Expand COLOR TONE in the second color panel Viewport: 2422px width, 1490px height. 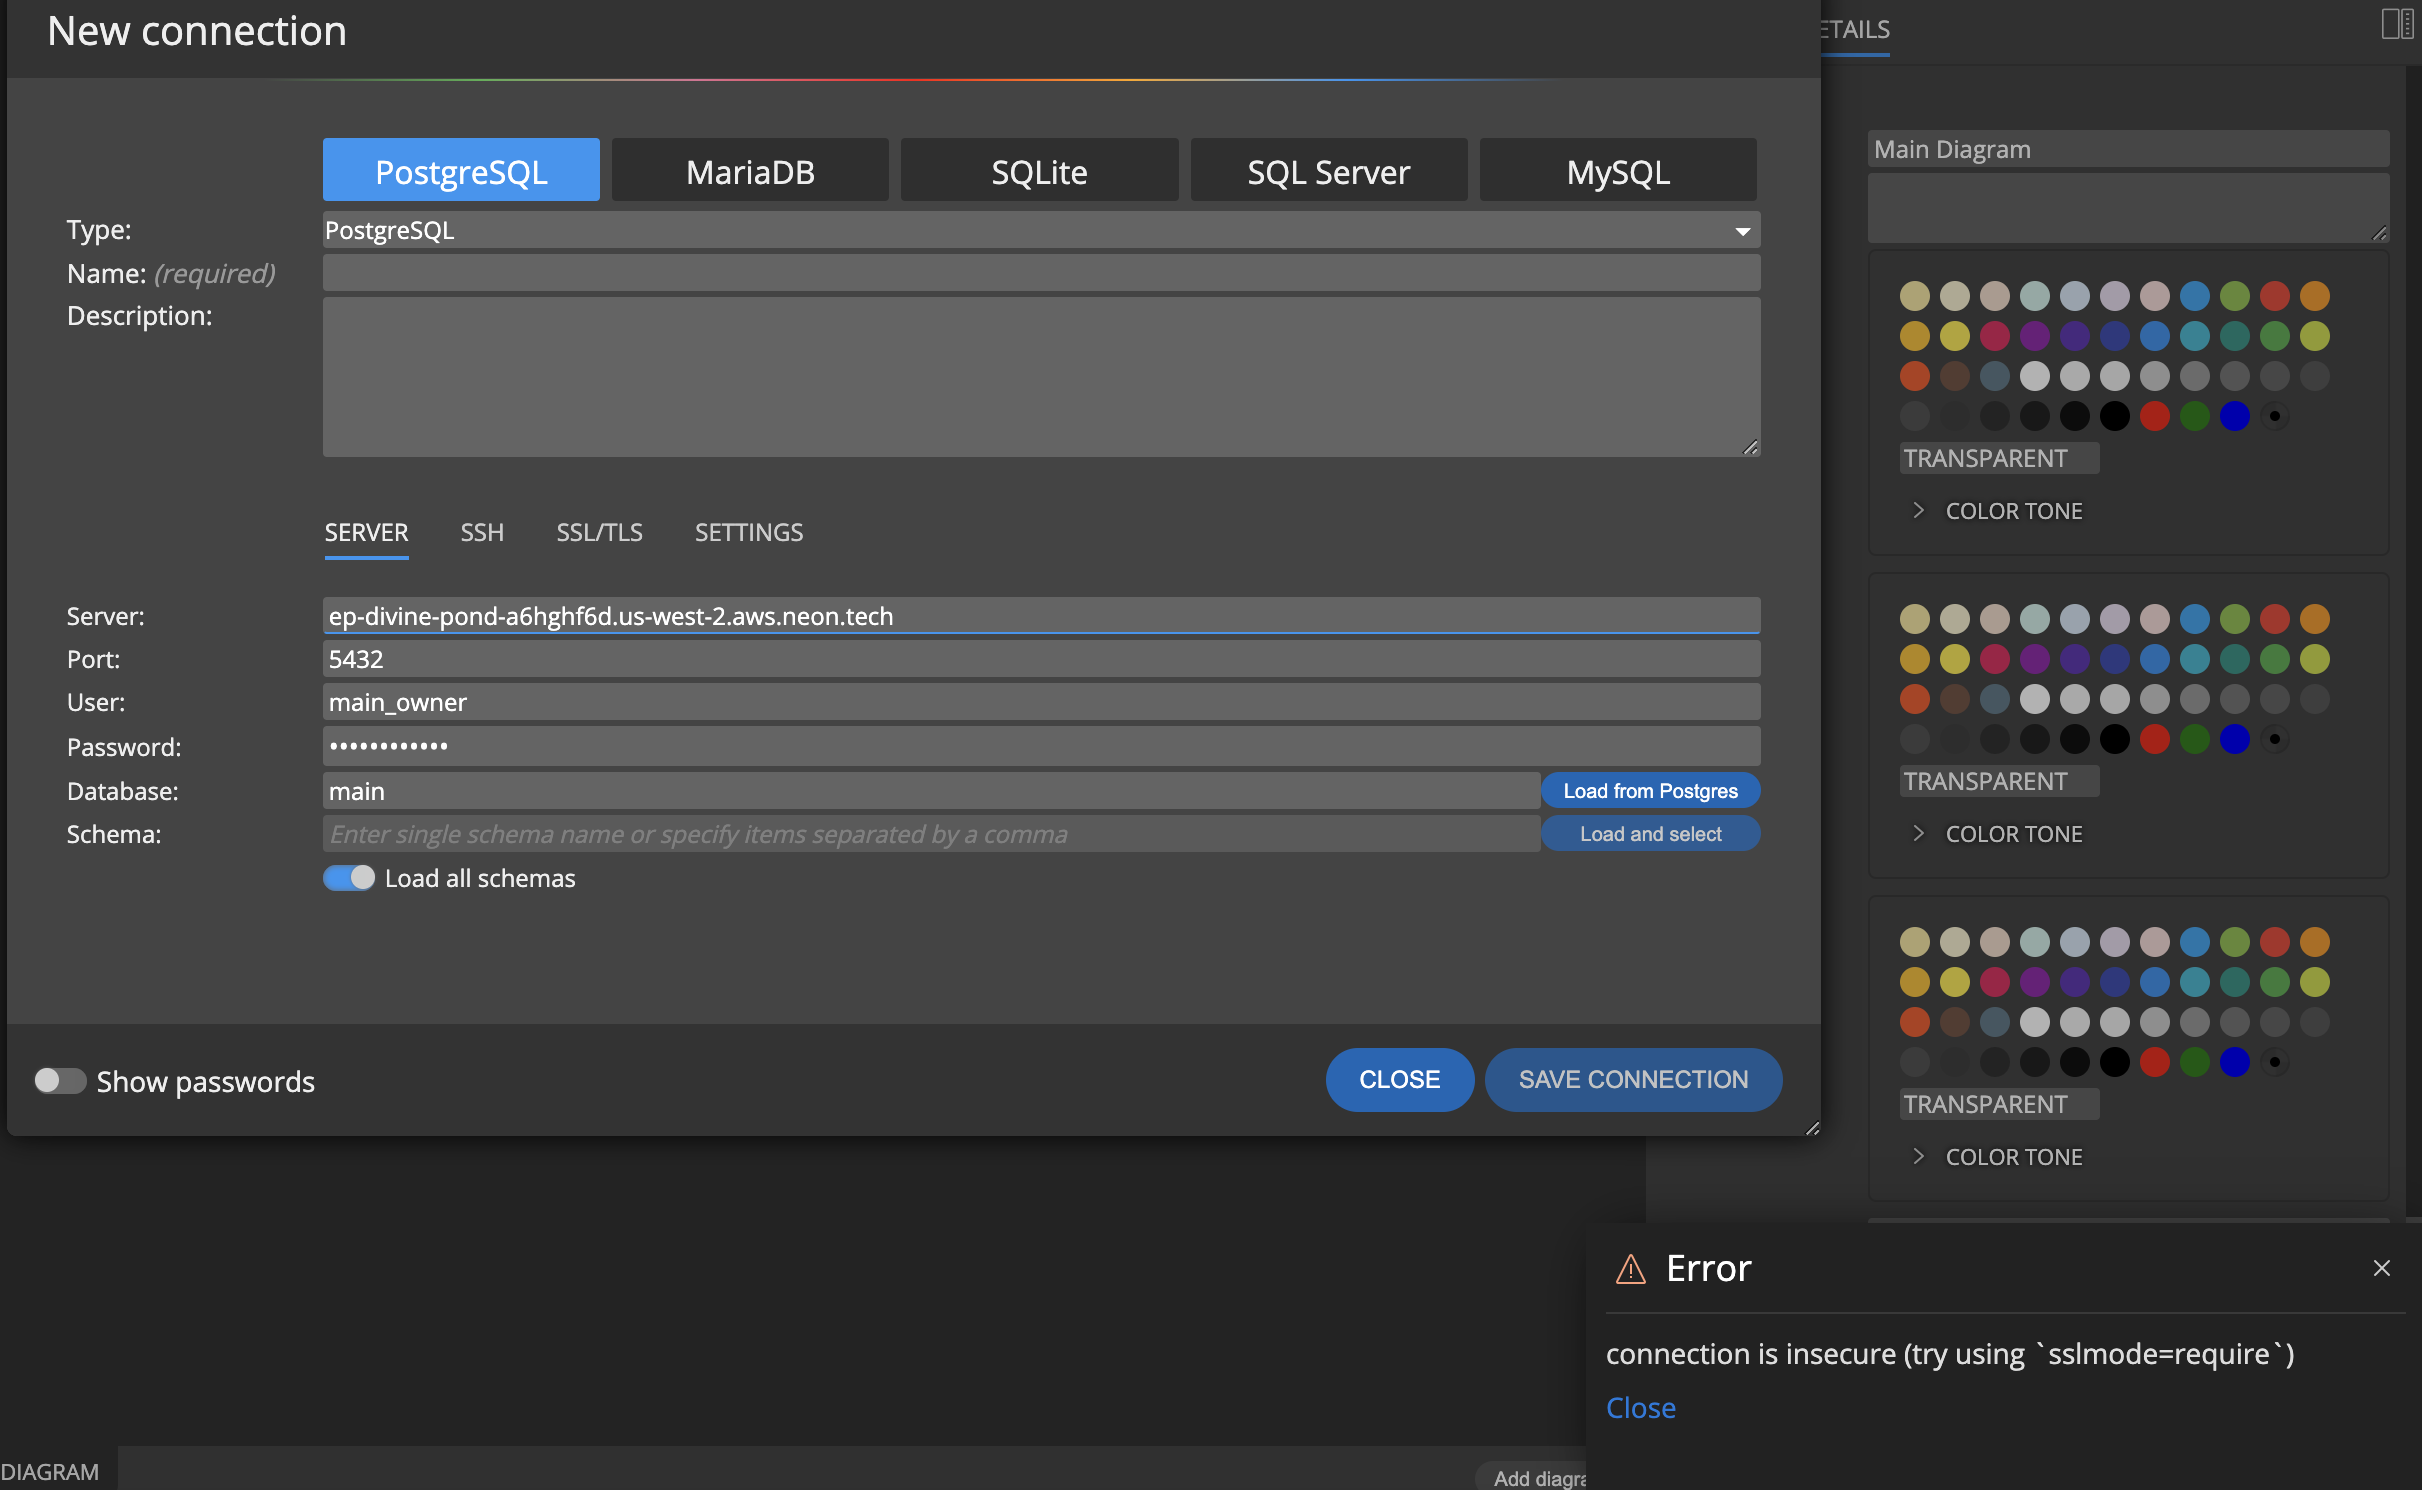click(1997, 834)
